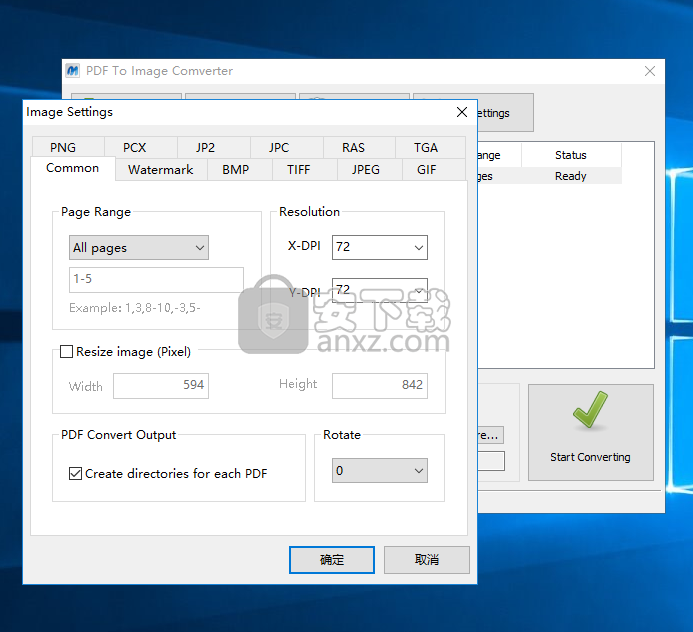Select the Ready status cell

point(571,176)
